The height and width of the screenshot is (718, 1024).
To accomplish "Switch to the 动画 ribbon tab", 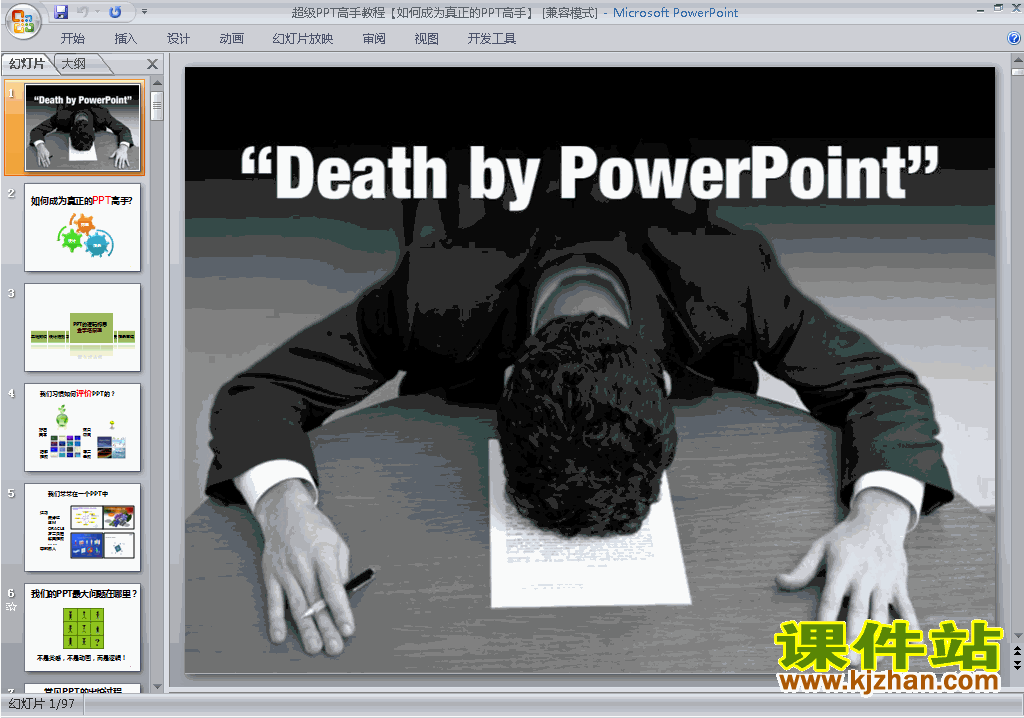I will tap(231, 39).
